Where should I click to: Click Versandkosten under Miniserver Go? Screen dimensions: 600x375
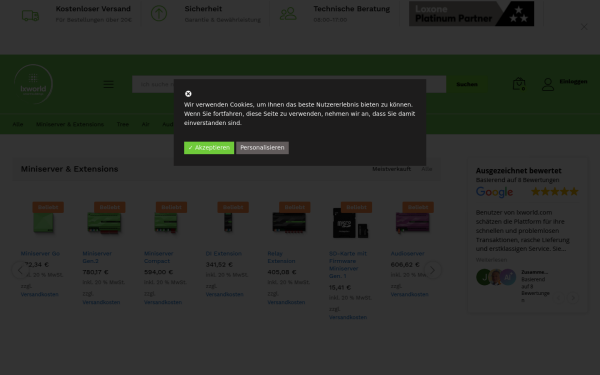[x=39, y=294]
